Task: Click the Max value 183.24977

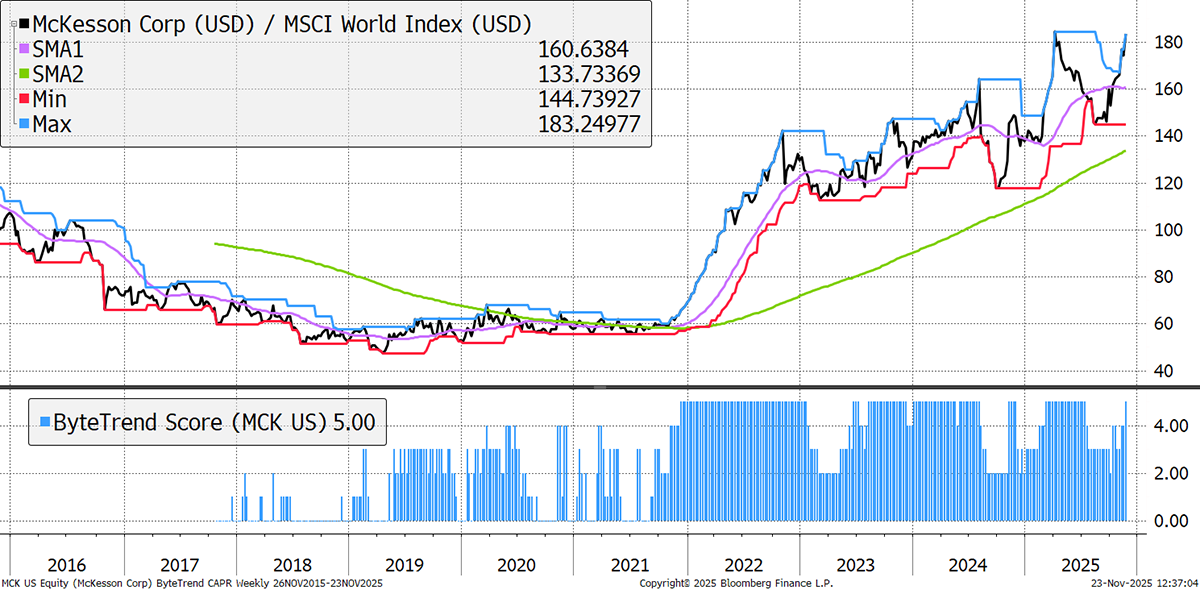Action: [x=587, y=123]
